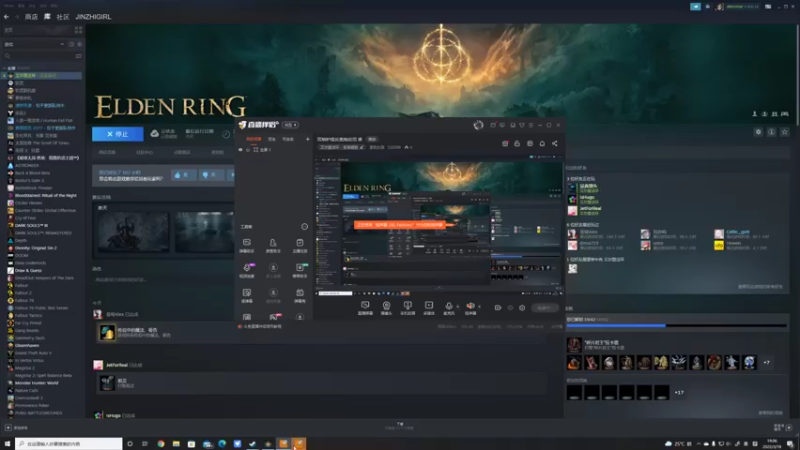Viewport: 800px width, 450px height.
Task: Click add a game at Steam bottom left
Action: tap(16, 428)
